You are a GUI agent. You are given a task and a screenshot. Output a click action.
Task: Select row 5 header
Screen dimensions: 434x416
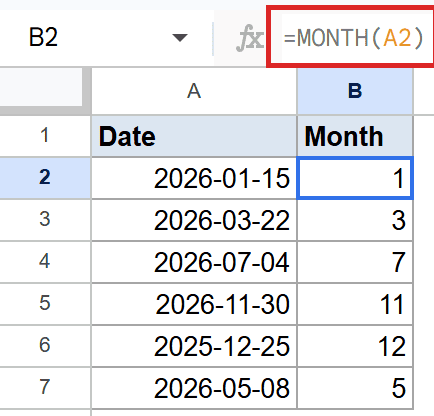coord(45,304)
